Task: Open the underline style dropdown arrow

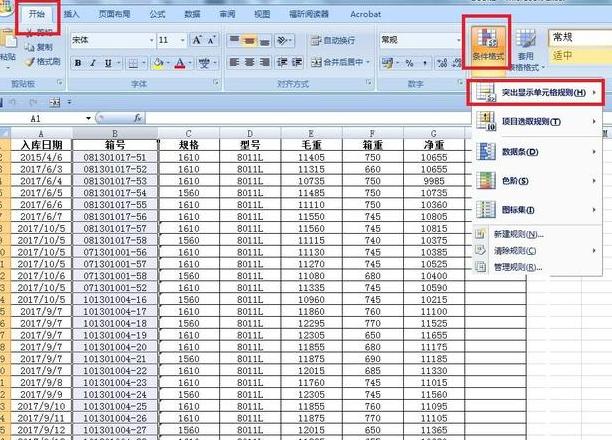Action: 117,63
